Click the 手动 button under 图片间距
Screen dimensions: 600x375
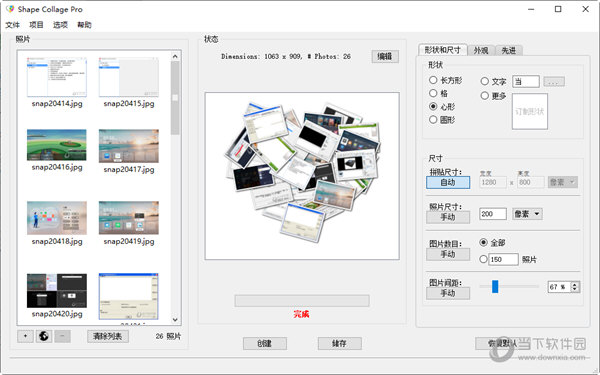[x=448, y=293]
